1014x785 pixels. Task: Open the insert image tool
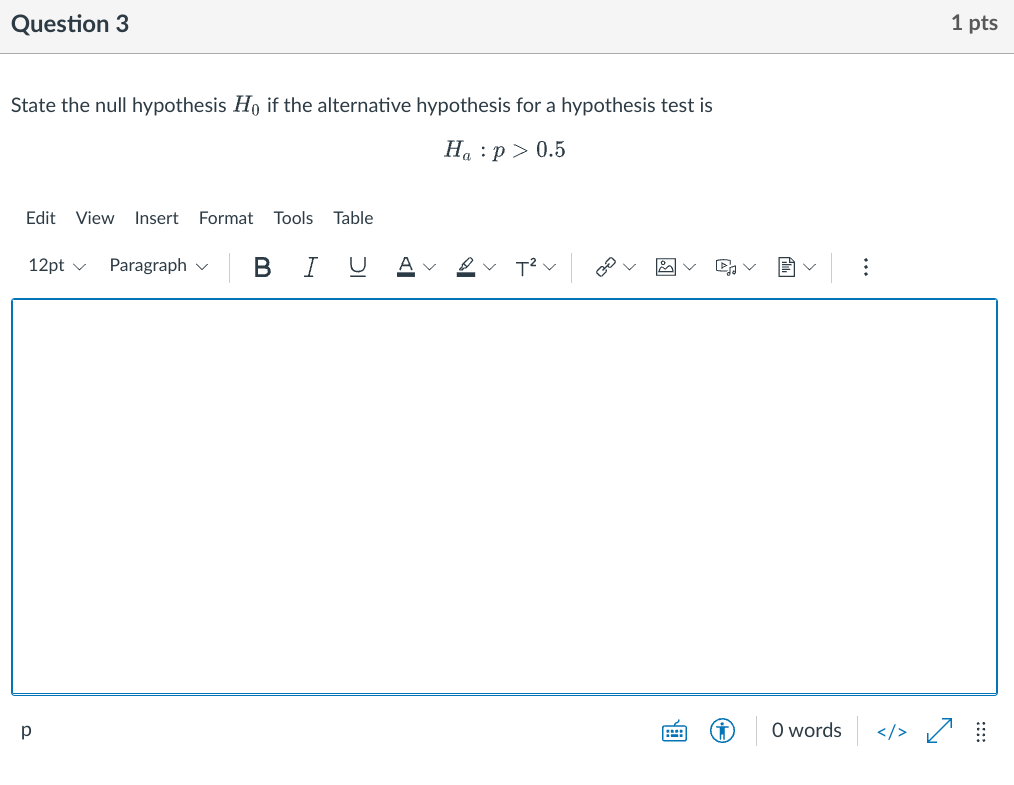[668, 267]
